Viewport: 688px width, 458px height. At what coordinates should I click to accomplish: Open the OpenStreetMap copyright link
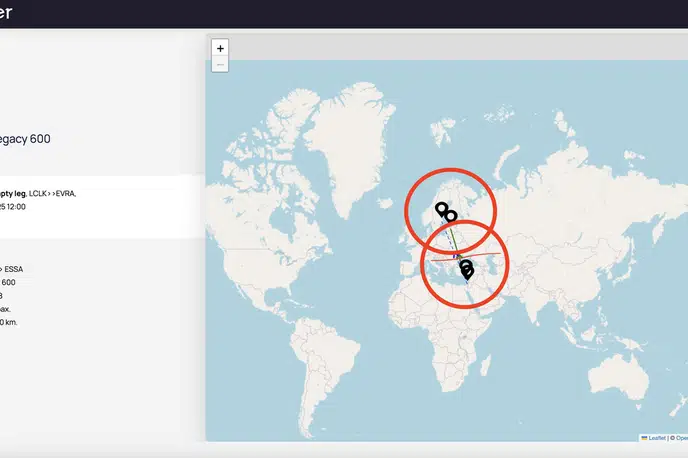pyautogui.click(x=681, y=437)
